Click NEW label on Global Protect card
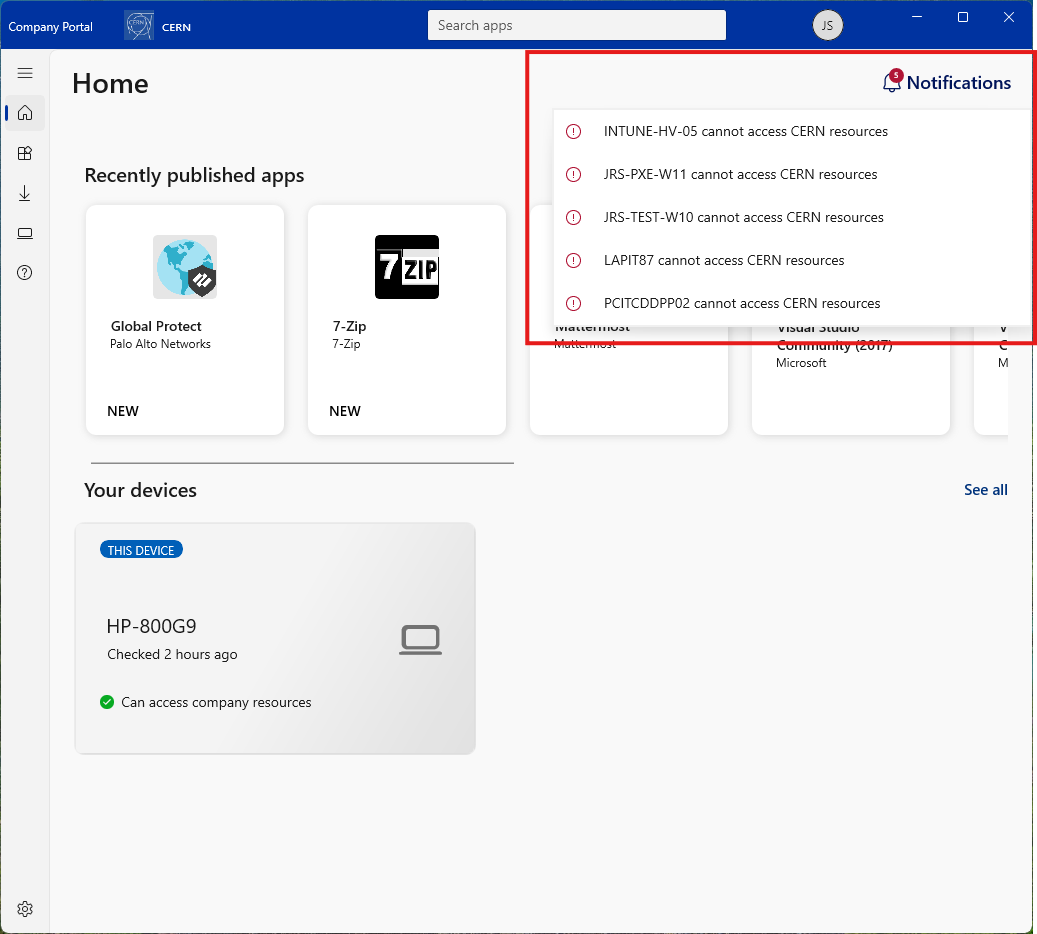Screen dimensions: 1037x934 pyautogui.click(x=123, y=411)
